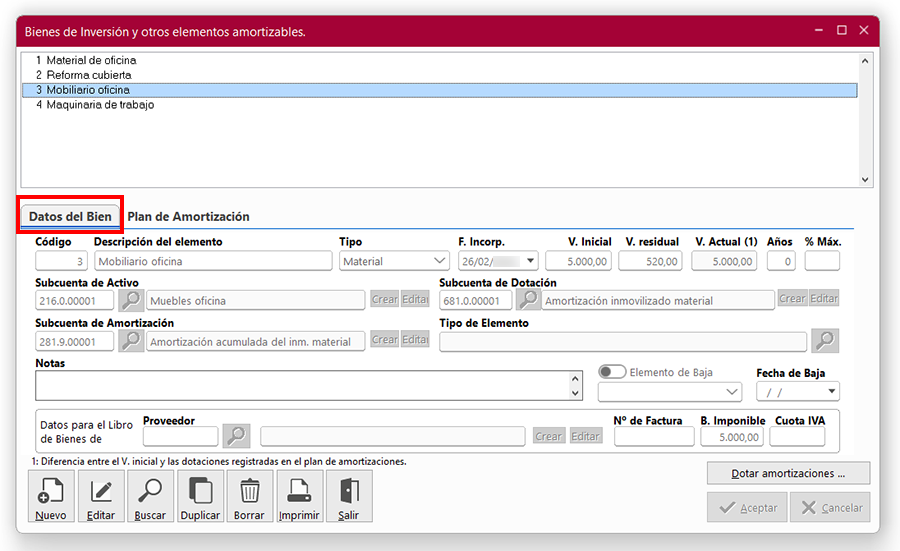This screenshot has height=551, width=900.
Task: Open search with Buscar magnifier button
Action: tap(150, 497)
